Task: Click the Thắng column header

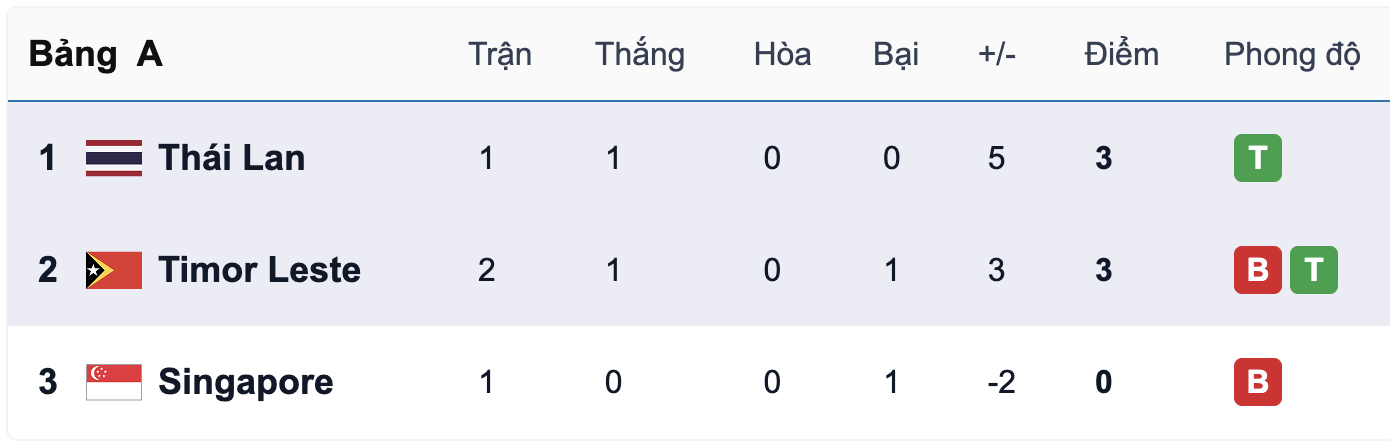Action: [640, 54]
